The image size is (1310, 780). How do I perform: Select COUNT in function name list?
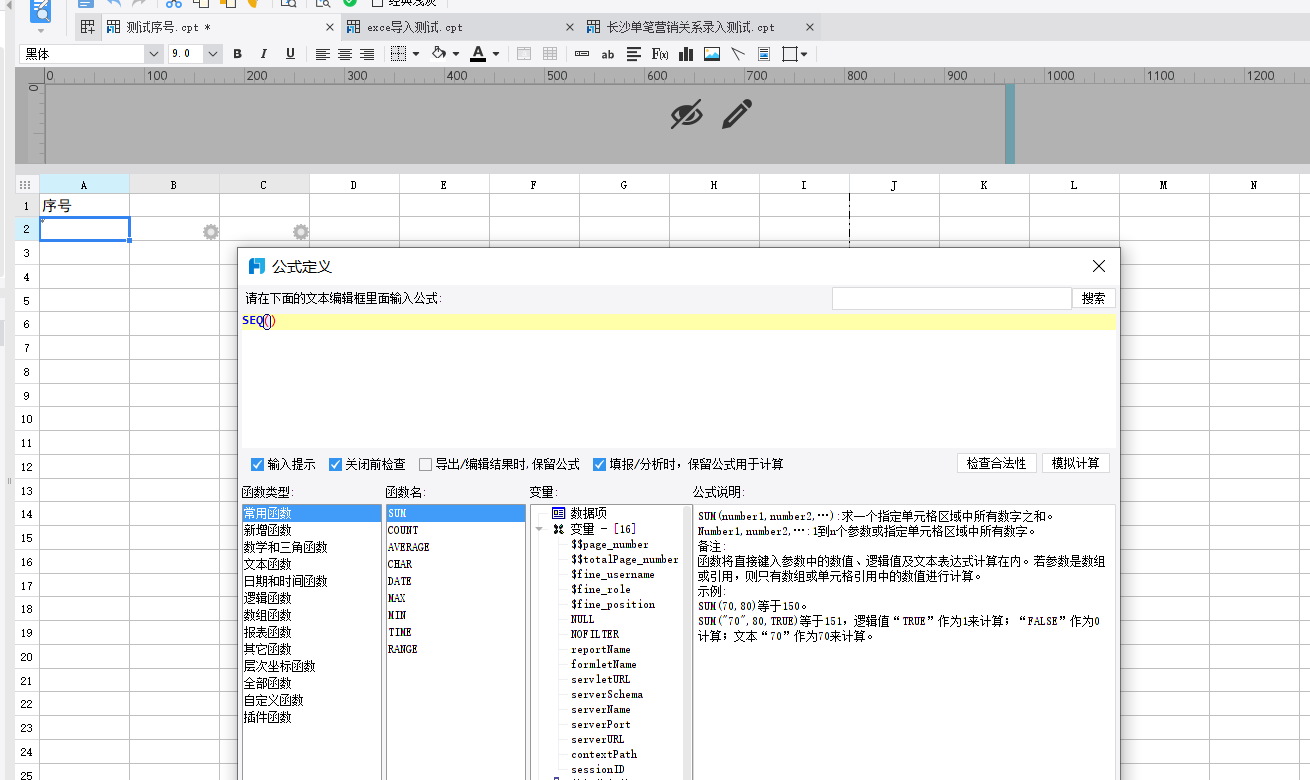[x=403, y=530]
